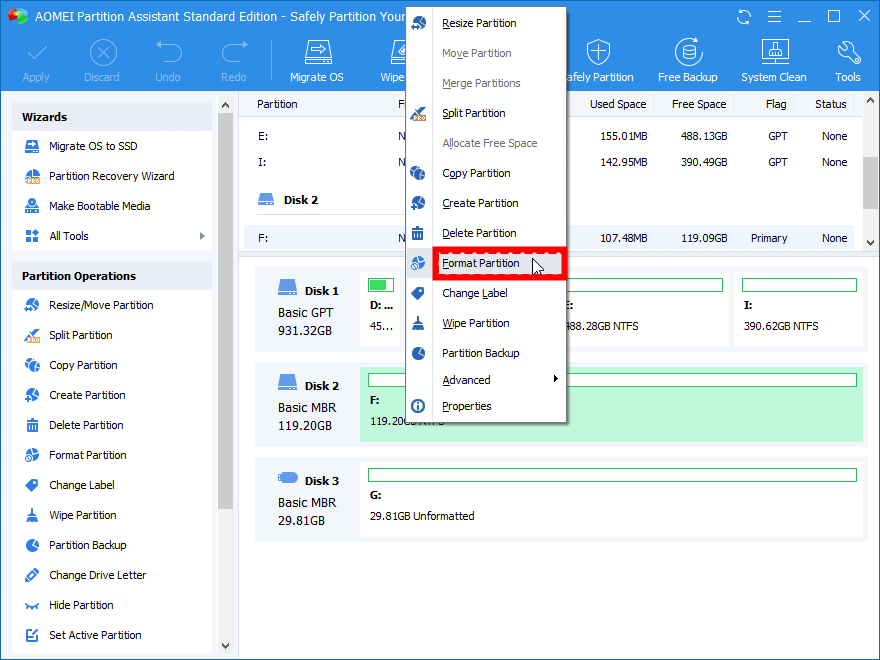The width and height of the screenshot is (880, 660).
Task: Click Make Bootable Media icon
Action: click(x=32, y=206)
